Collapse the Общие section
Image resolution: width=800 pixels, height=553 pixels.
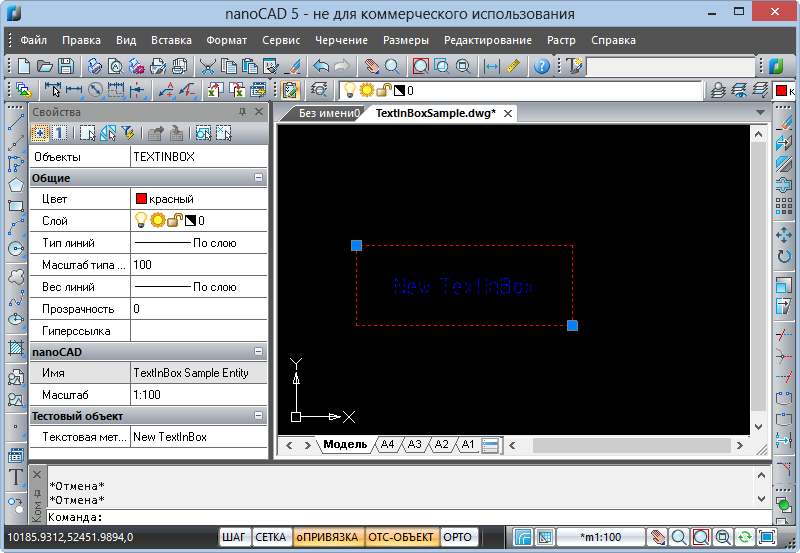(259, 178)
